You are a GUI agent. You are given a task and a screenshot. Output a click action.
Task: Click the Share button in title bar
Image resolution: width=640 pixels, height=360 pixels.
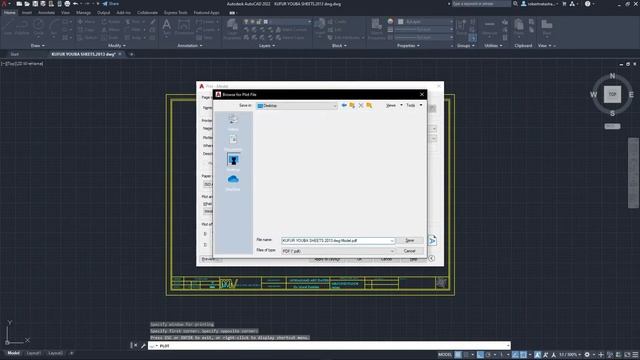pyautogui.click(x=110, y=4)
